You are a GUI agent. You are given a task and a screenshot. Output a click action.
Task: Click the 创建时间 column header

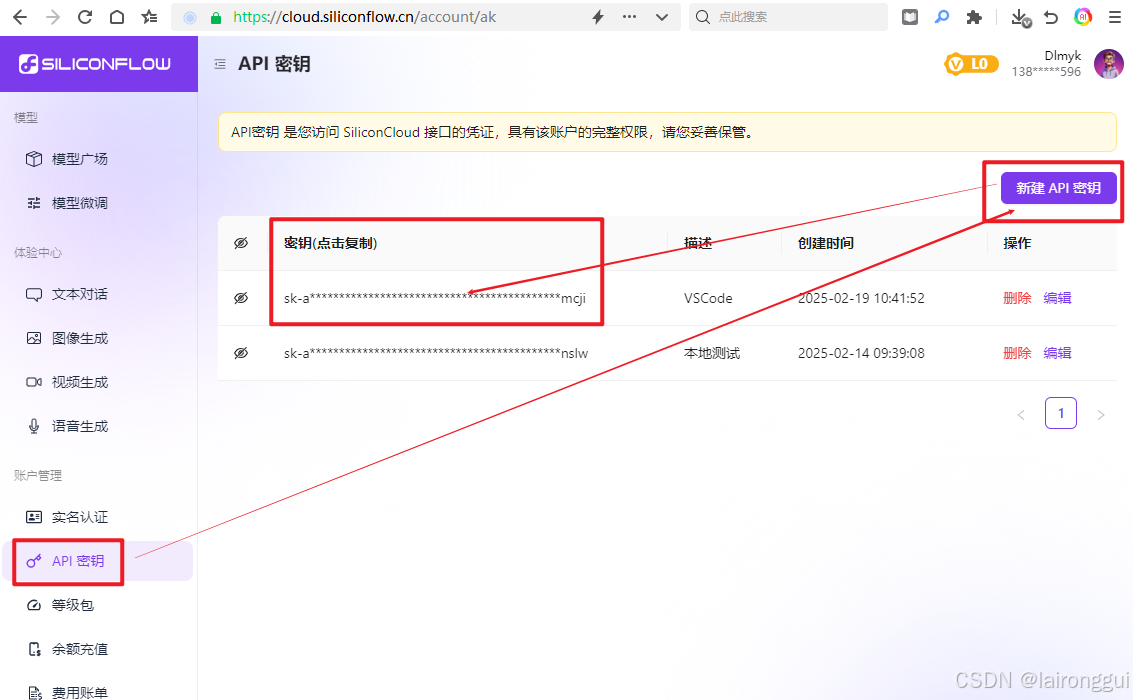826,243
